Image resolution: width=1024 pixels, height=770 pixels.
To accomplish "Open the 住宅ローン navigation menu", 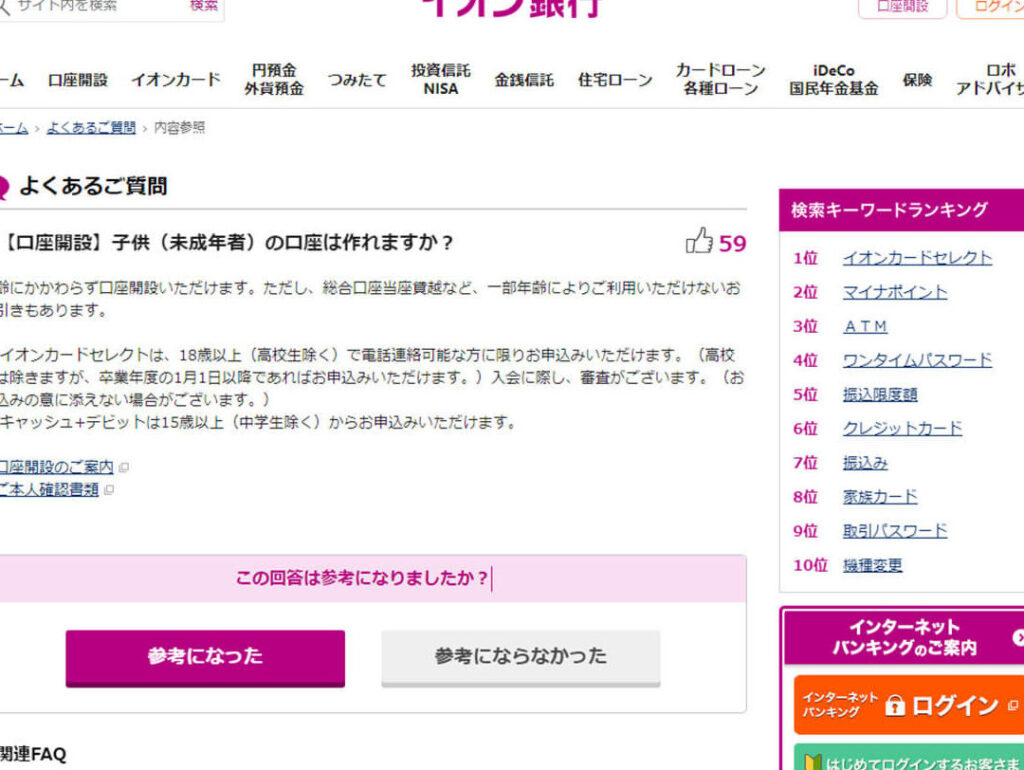I will (614, 80).
